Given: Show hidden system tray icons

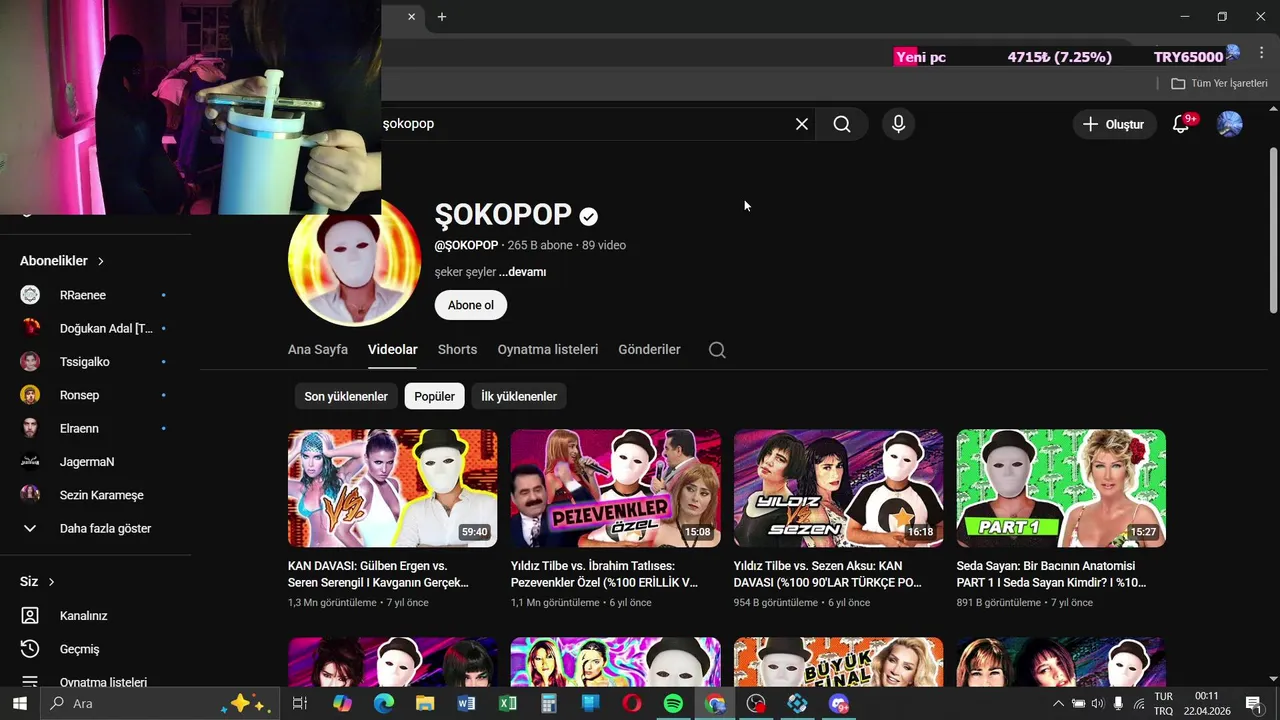Looking at the screenshot, I should 1058,704.
